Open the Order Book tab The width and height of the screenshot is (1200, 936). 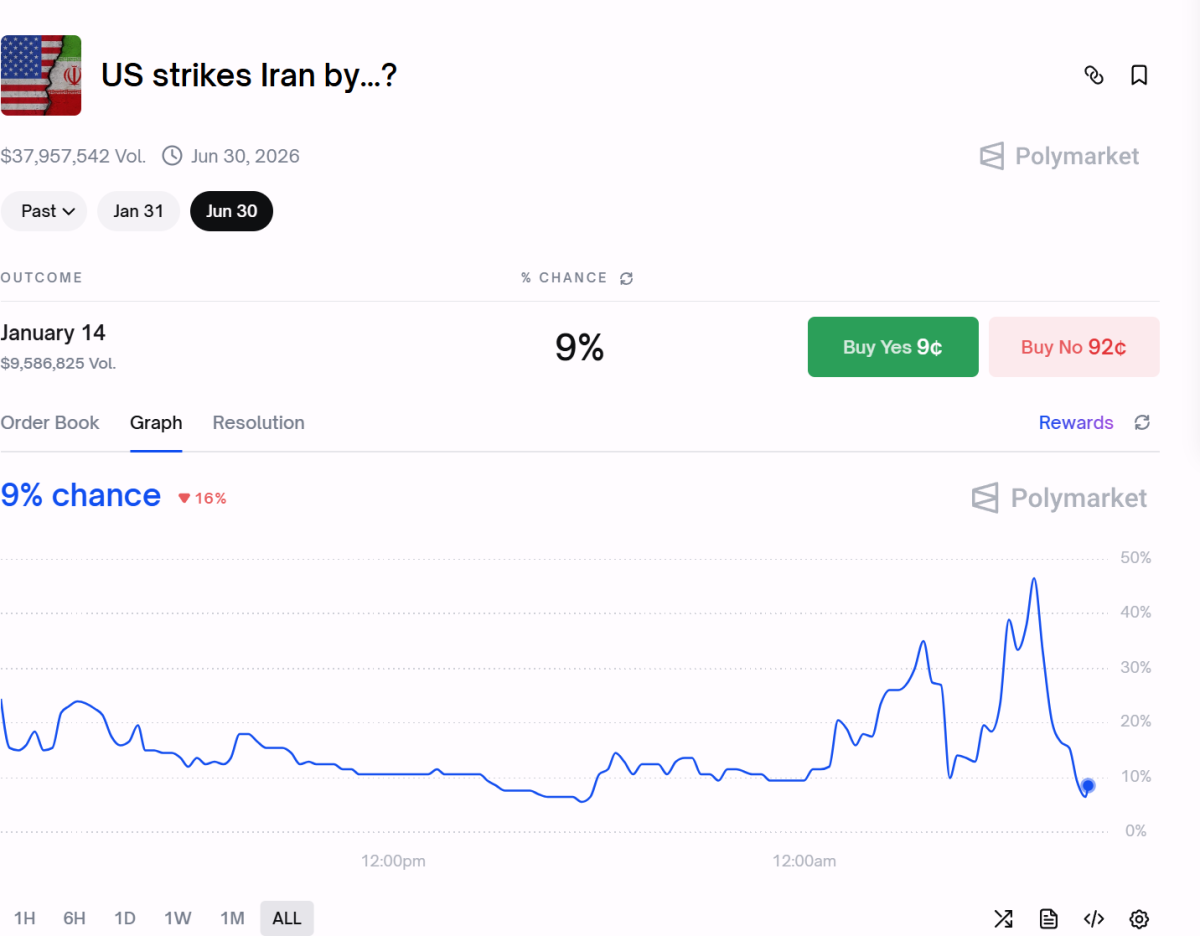pyautogui.click(x=50, y=423)
